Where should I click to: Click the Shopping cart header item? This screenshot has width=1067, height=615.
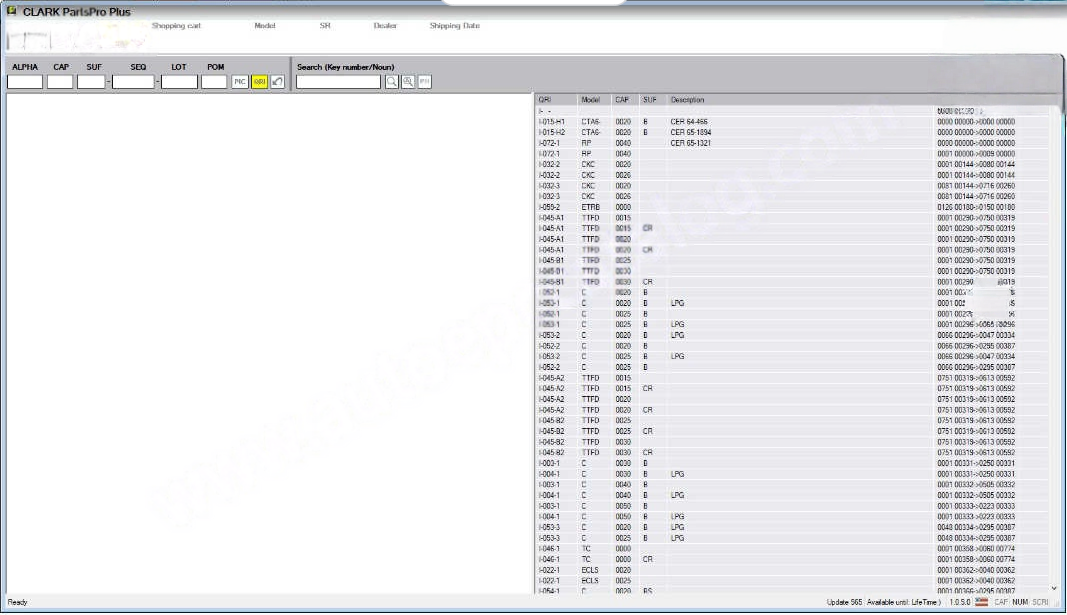pyautogui.click(x=176, y=26)
